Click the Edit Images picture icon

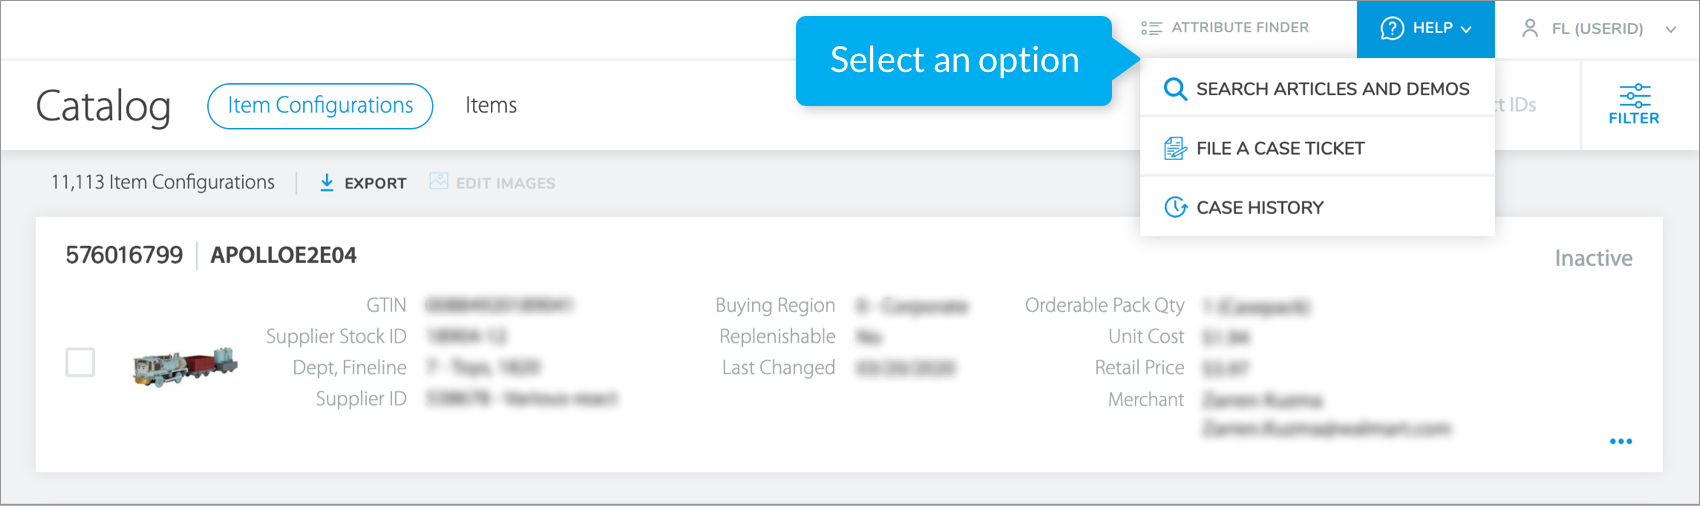coord(438,182)
